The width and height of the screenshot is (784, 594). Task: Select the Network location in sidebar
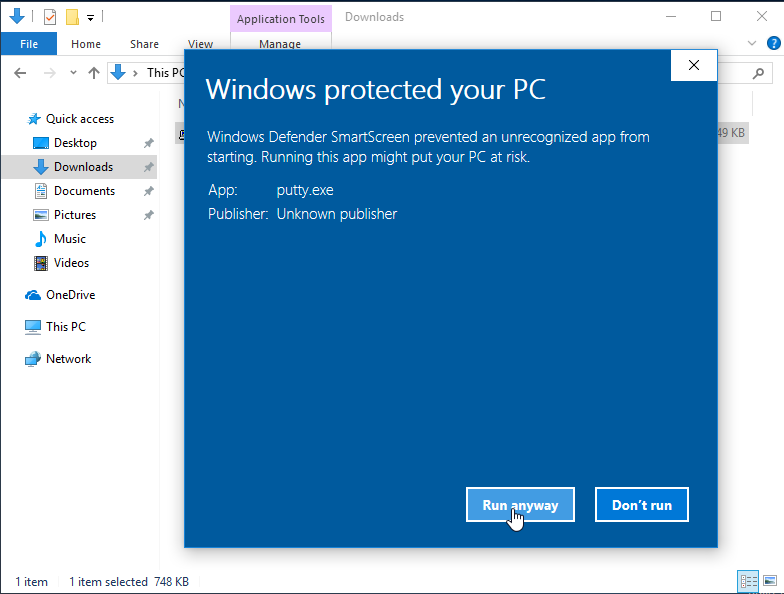68,359
